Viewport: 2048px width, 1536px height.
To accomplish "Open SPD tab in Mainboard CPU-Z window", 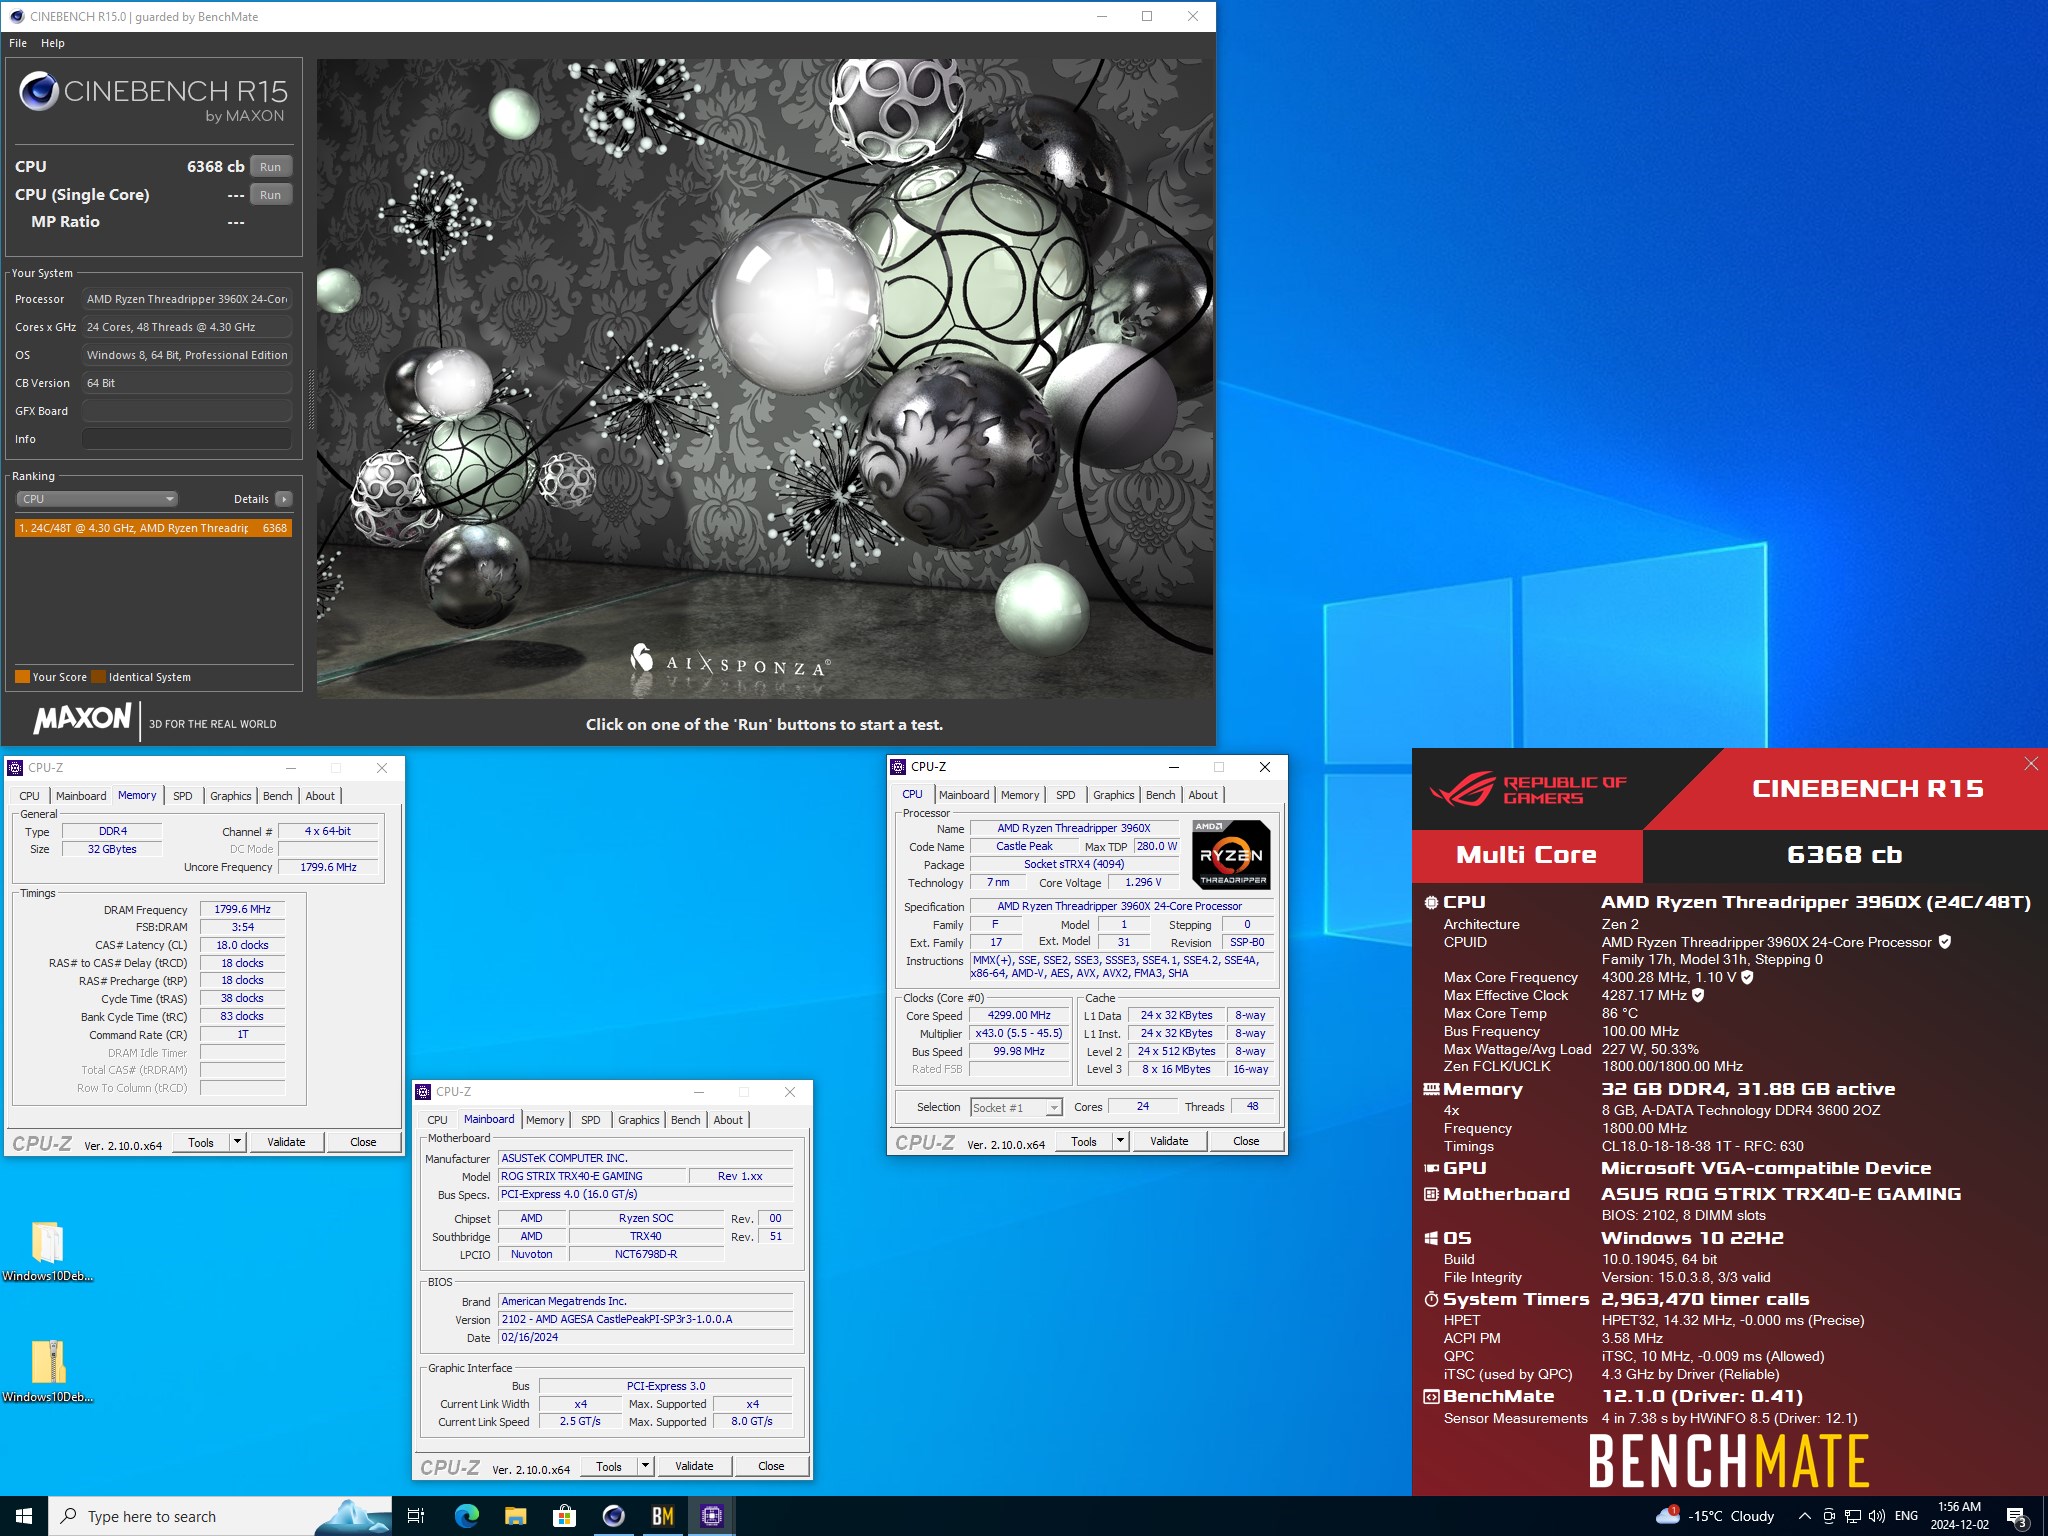I will coord(591,1120).
